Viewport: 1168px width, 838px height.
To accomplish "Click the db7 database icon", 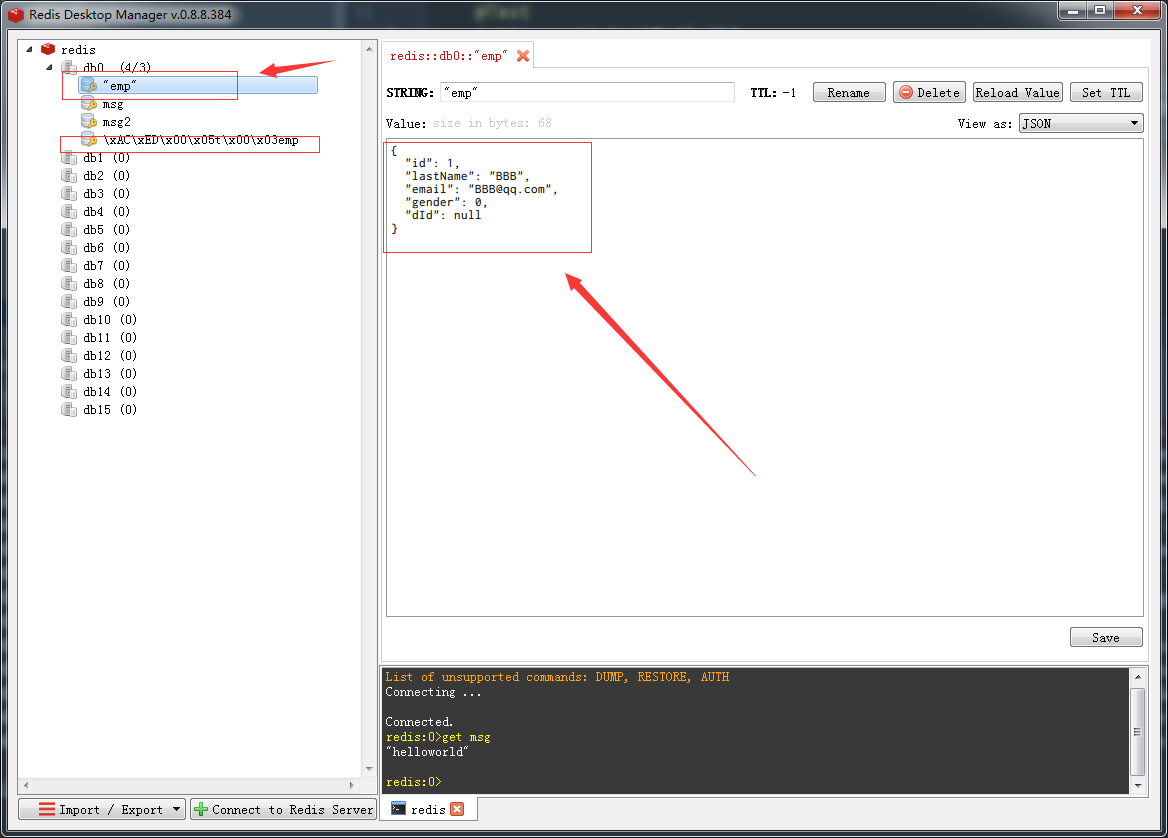I will click(69, 266).
